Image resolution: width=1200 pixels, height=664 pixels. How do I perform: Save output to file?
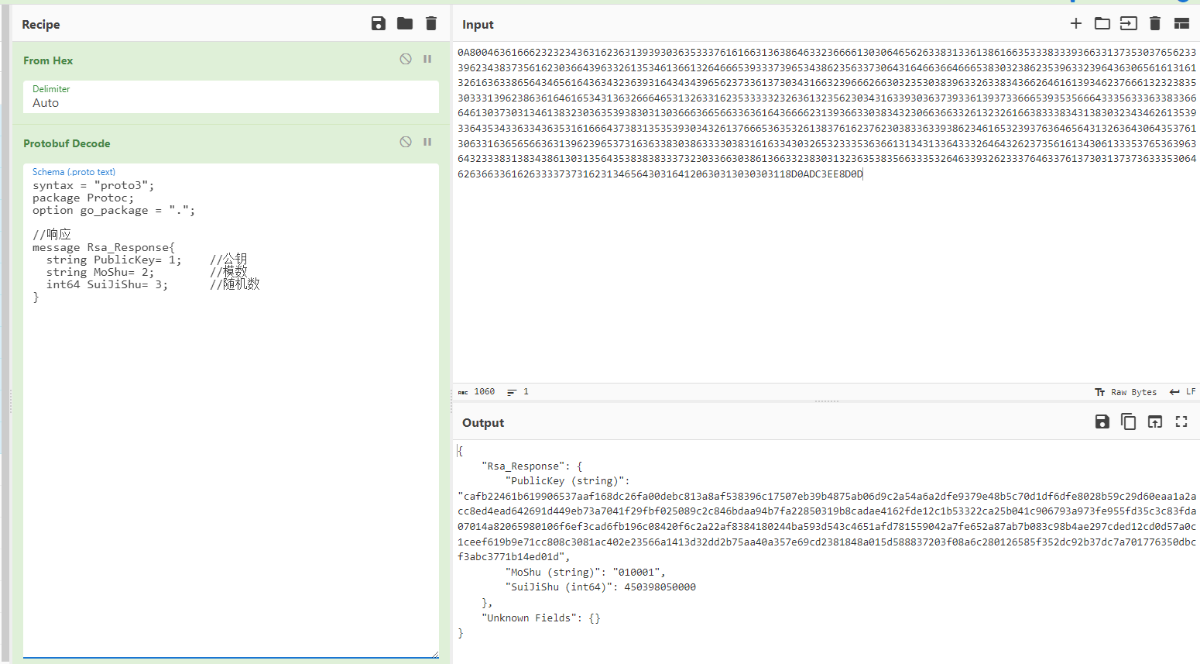tap(1102, 422)
